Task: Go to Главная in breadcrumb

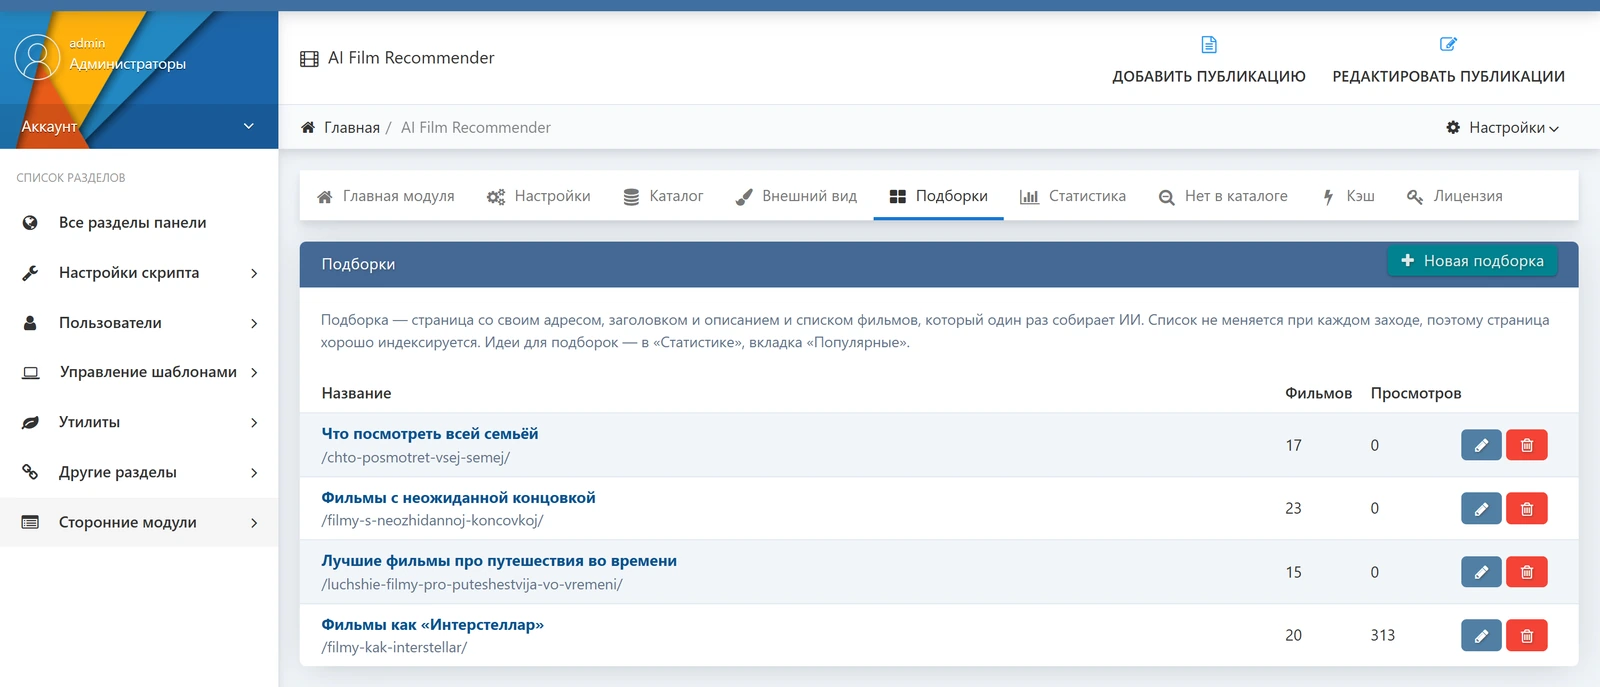Action: click(x=351, y=127)
